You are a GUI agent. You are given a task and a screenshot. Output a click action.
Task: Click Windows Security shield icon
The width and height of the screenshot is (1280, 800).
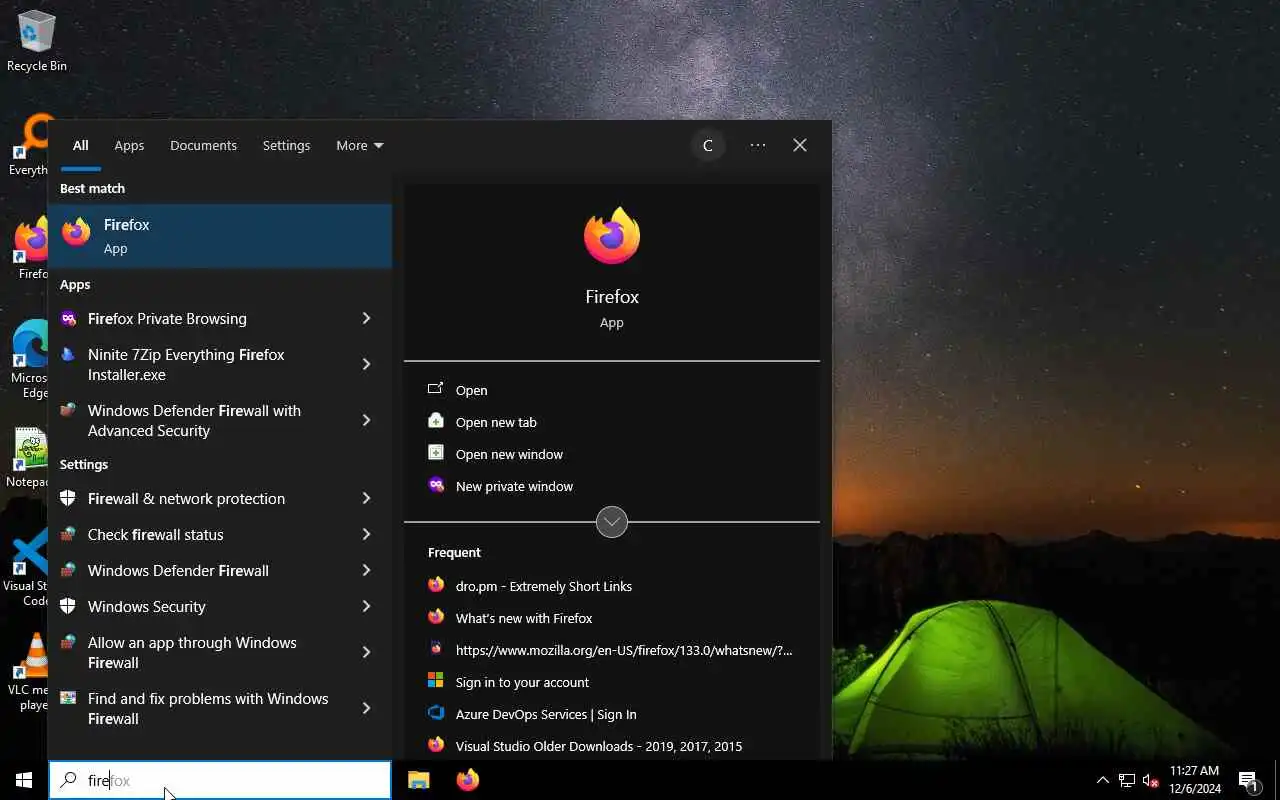pos(68,606)
